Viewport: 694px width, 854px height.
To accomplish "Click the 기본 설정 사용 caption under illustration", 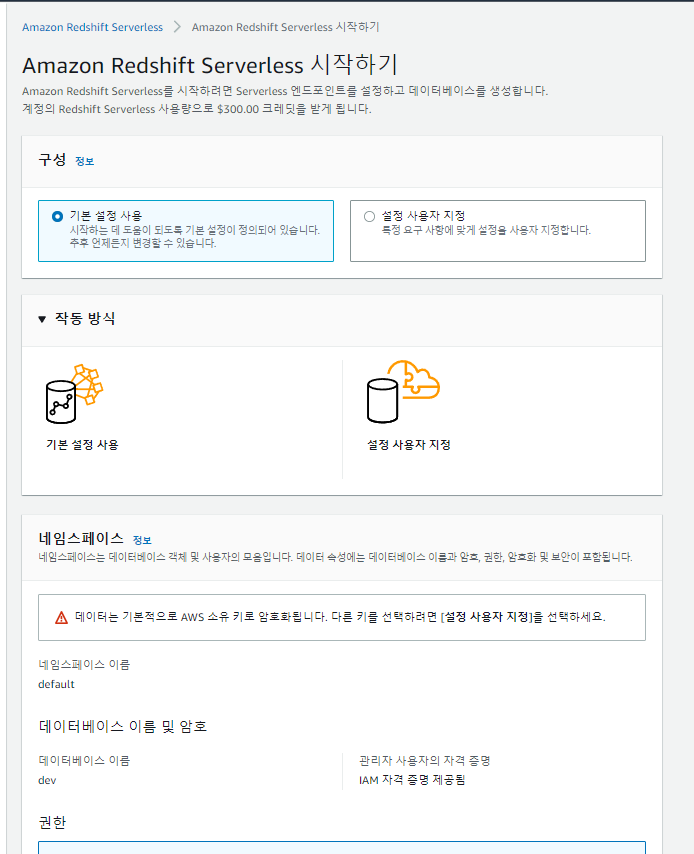I will pyautogui.click(x=82, y=444).
